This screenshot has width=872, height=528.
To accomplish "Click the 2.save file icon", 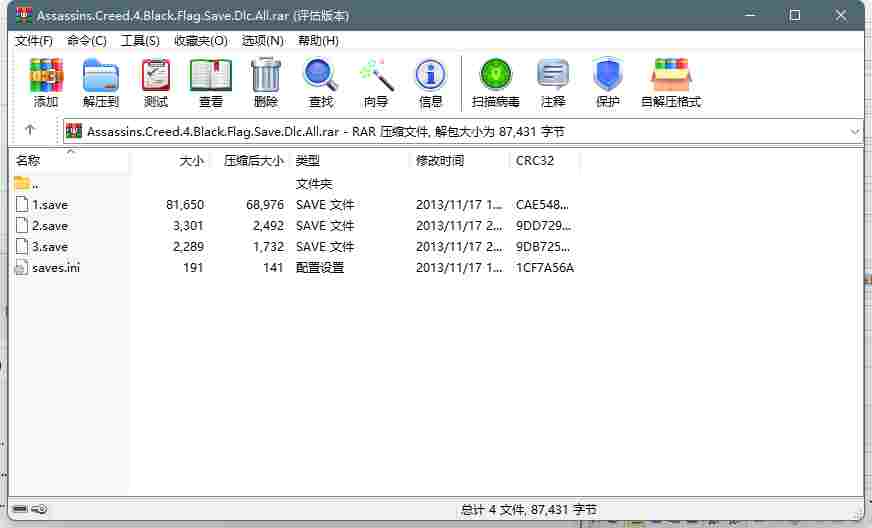I will tap(22, 225).
